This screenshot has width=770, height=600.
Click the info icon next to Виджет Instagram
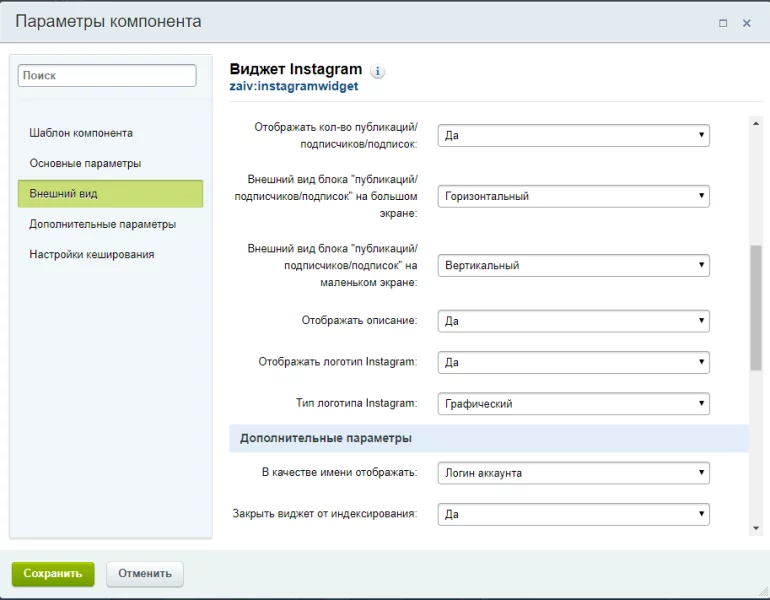tap(378, 71)
